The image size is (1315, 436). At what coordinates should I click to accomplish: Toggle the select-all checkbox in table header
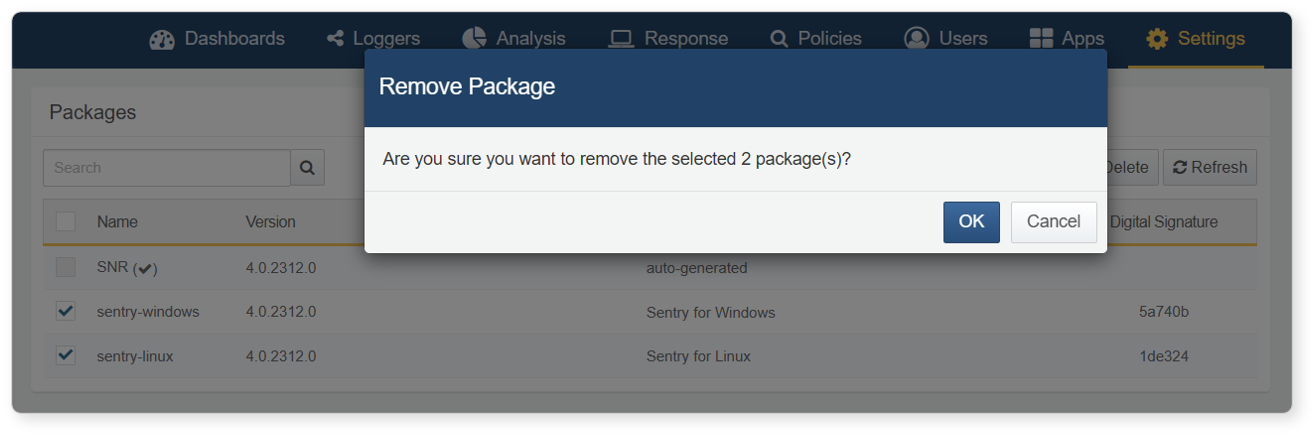click(x=66, y=222)
